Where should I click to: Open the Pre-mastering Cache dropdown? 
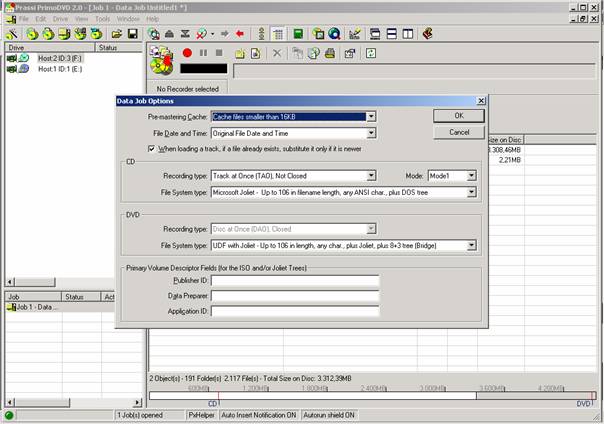[371, 117]
